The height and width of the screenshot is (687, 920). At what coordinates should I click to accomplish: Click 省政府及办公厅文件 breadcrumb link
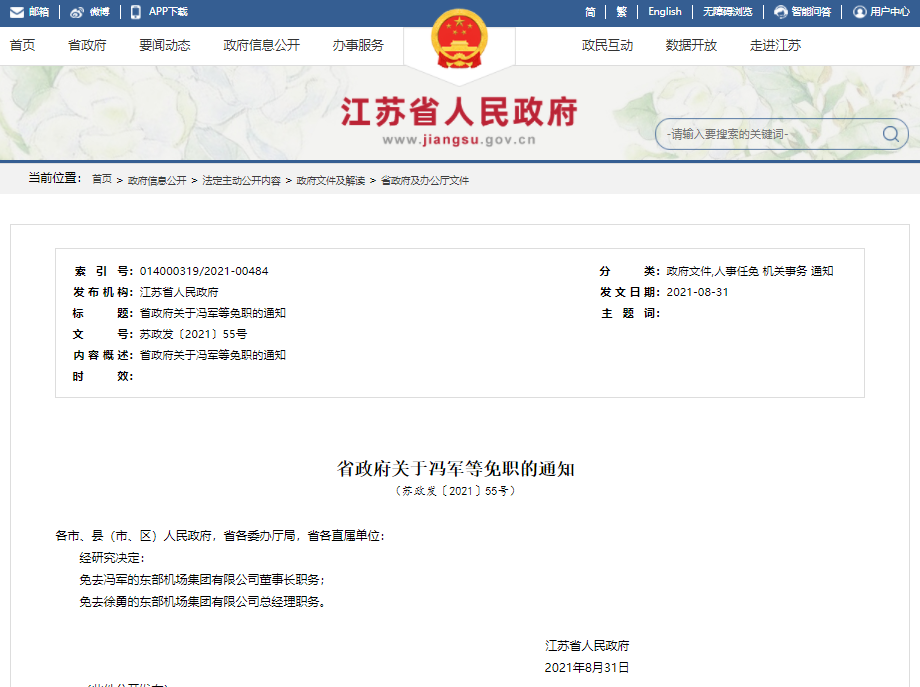[x=425, y=180]
